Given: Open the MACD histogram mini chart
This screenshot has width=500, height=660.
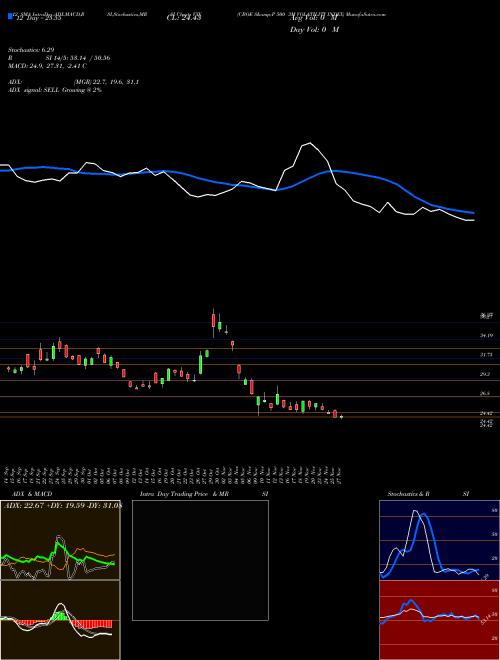Looking at the screenshot, I should [x=60, y=620].
